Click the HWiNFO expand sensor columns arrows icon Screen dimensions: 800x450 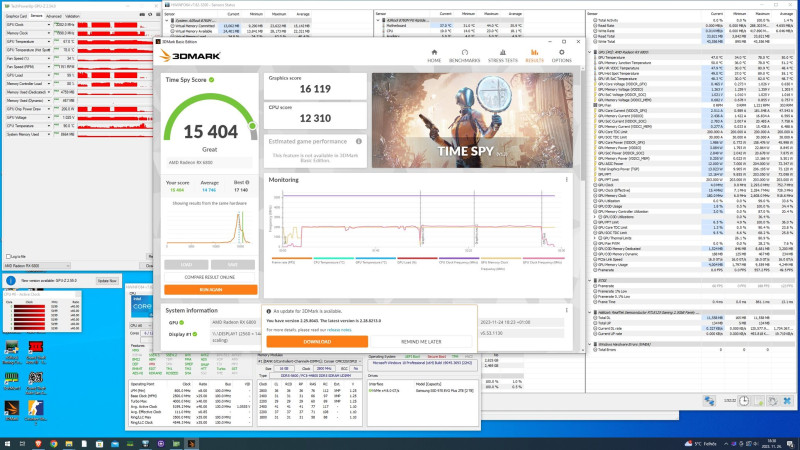710,401
